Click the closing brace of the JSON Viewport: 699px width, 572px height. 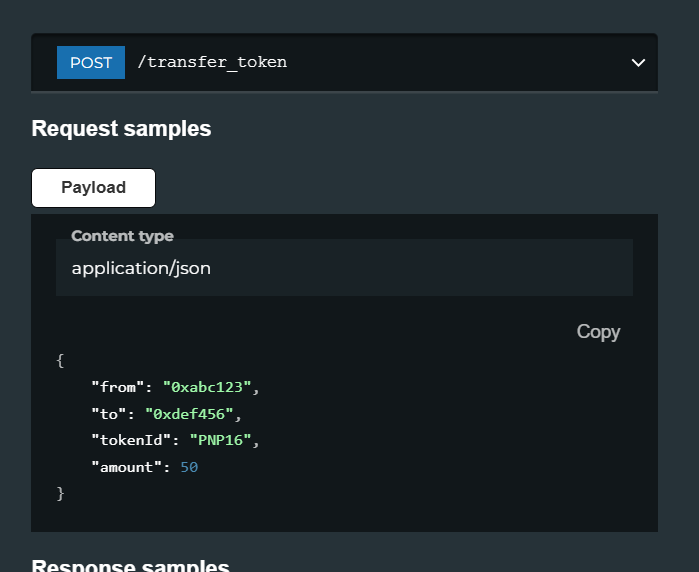coord(60,494)
